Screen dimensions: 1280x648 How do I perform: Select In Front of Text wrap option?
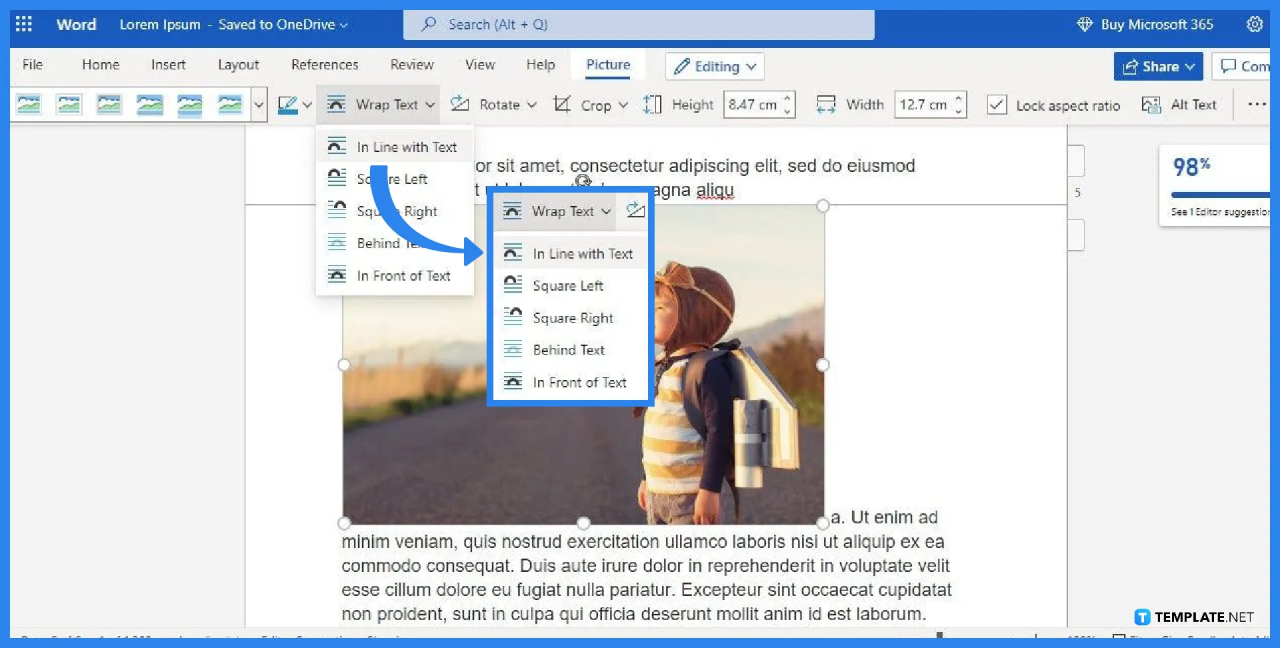pyautogui.click(x=403, y=276)
